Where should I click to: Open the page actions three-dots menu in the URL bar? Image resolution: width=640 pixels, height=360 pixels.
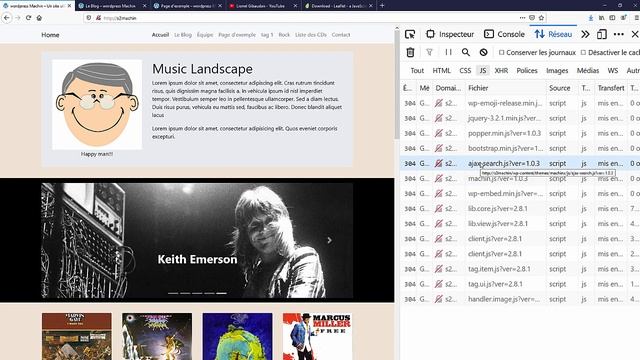pos(522,18)
